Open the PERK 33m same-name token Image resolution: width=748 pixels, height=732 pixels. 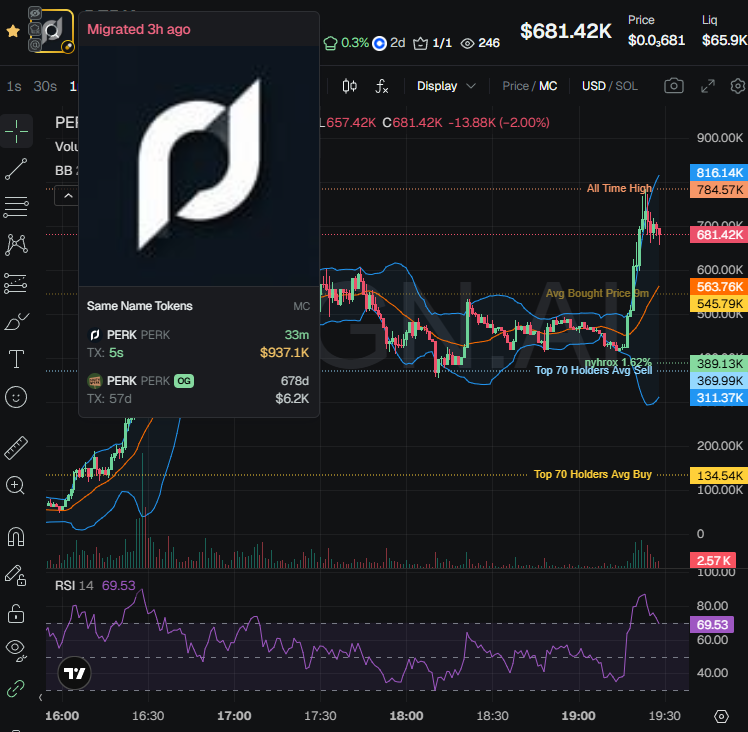(x=198, y=344)
